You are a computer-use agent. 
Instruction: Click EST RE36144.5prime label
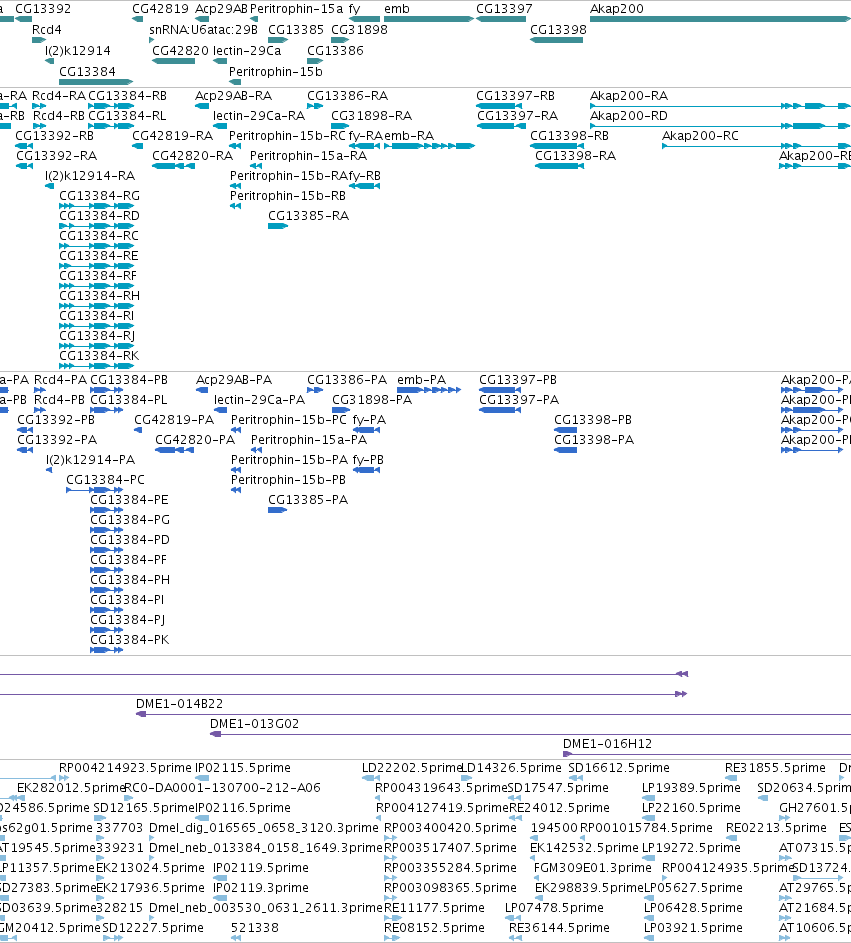[559, 927]
